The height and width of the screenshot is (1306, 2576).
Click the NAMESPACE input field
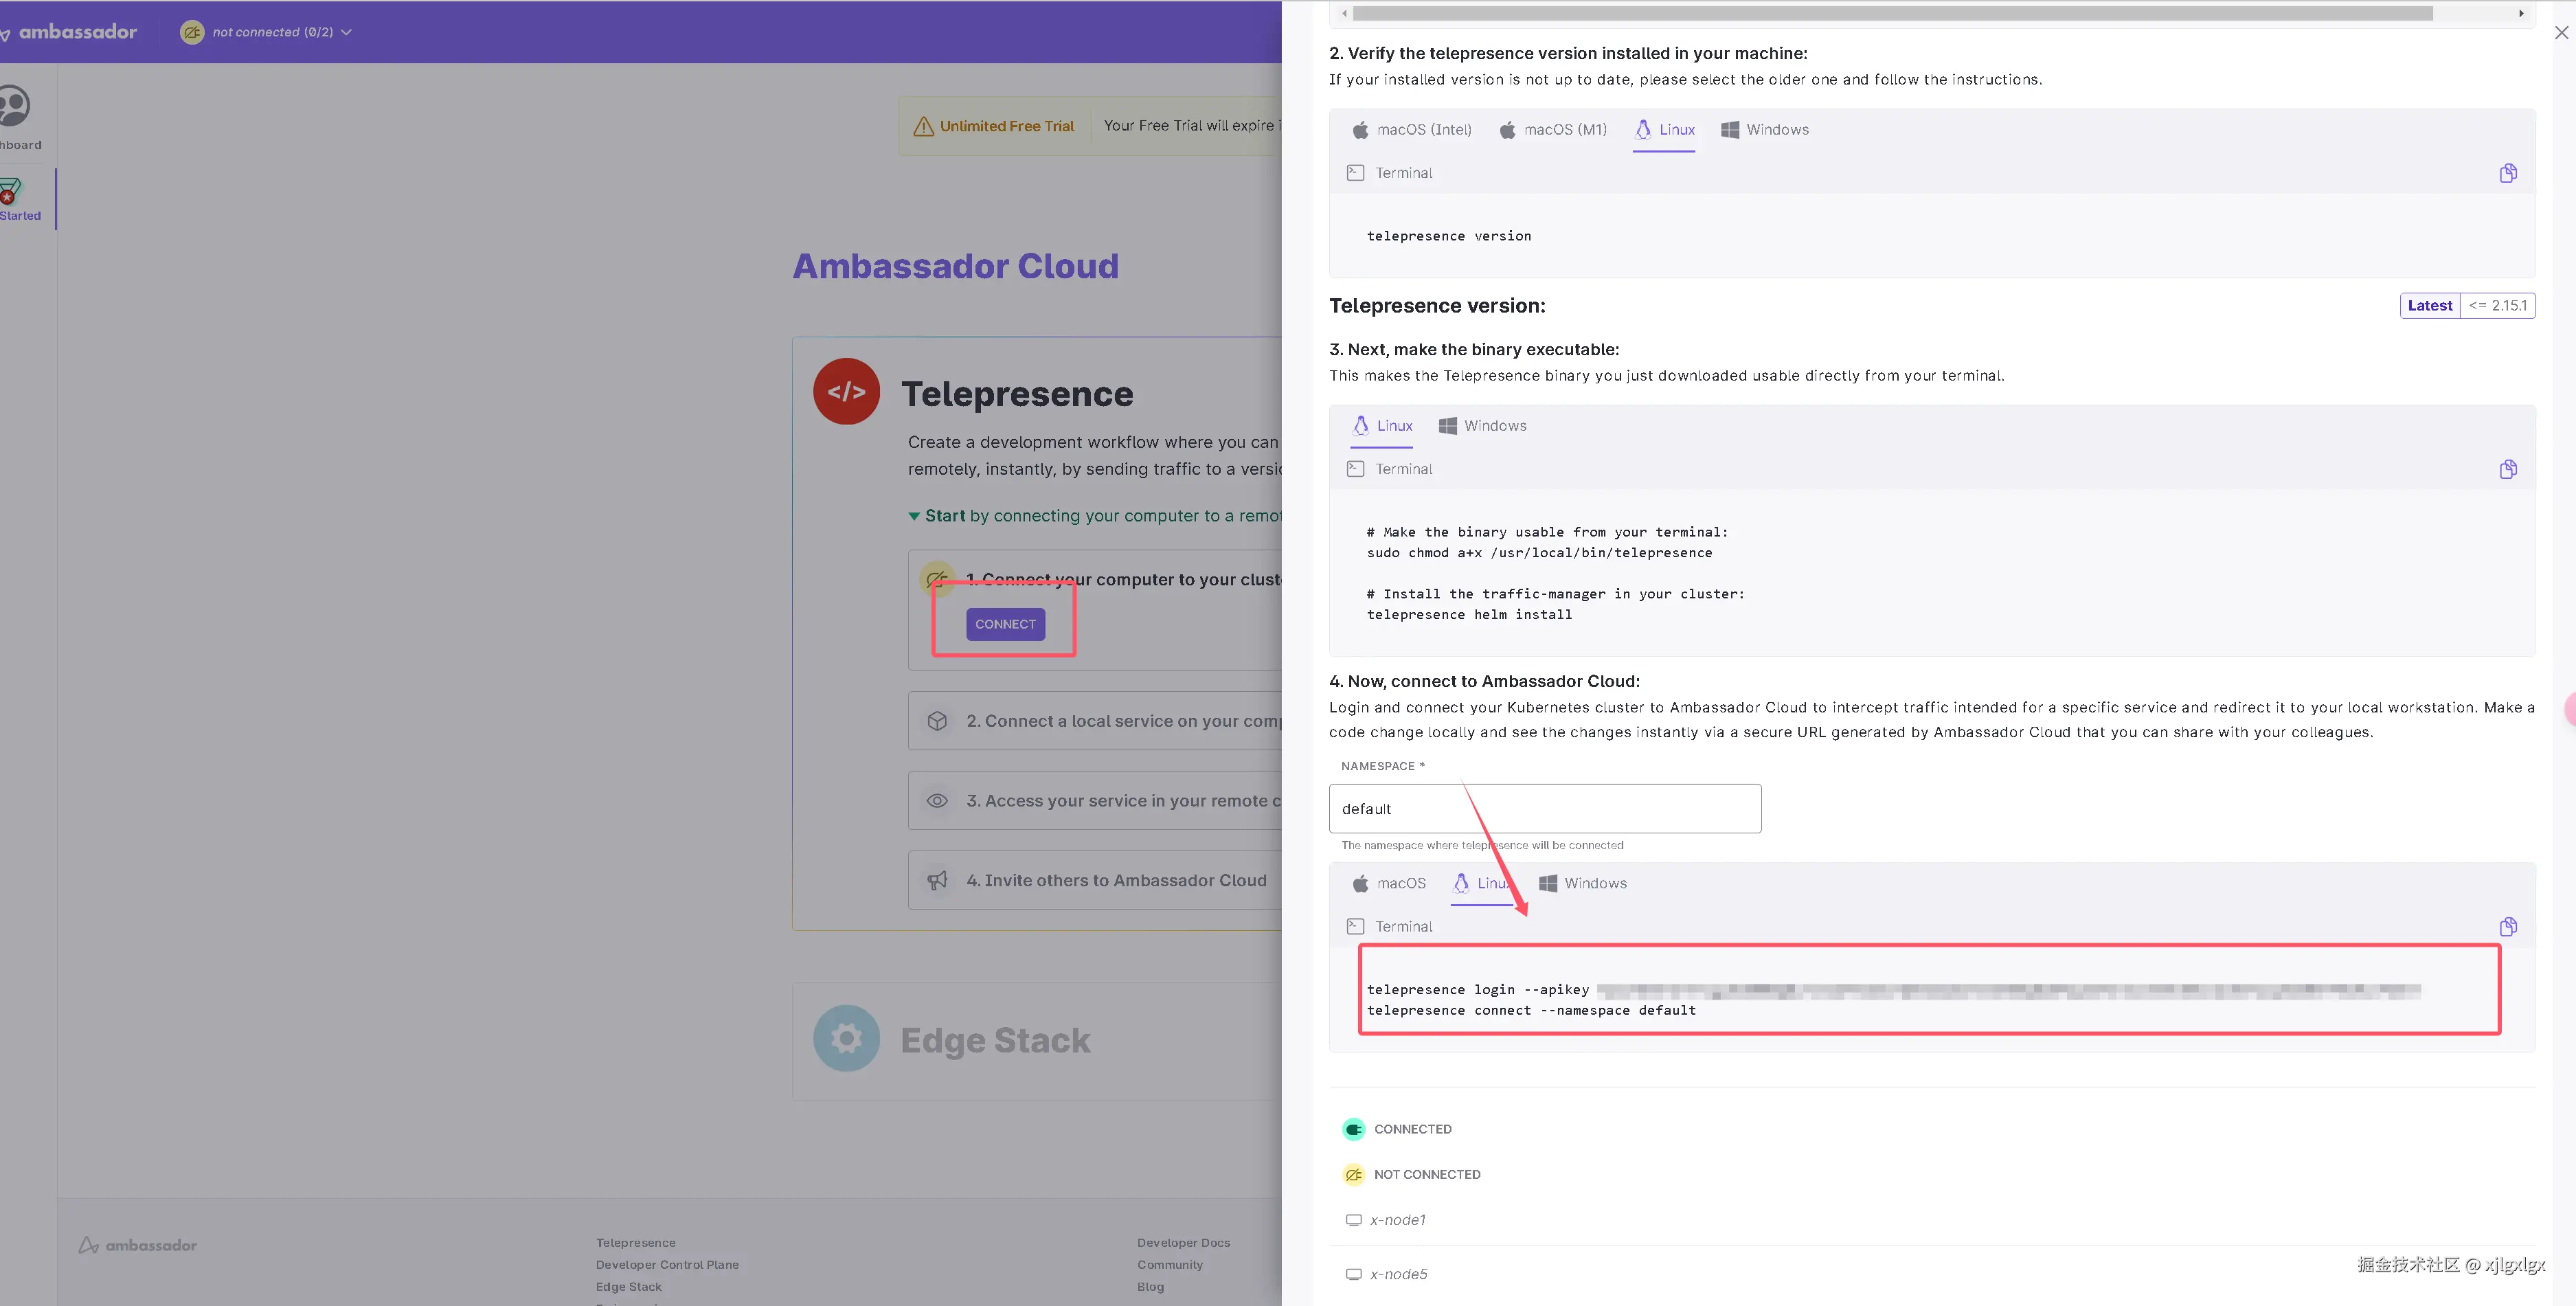pyautogui.click(x=1544, y=808)
